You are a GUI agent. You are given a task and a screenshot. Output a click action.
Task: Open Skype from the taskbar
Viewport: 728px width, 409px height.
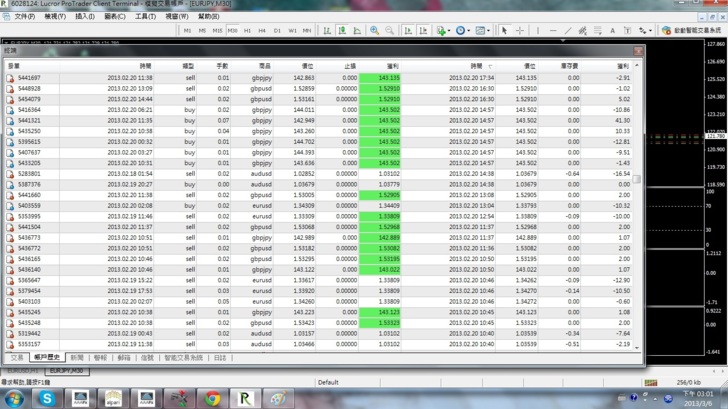46,398
